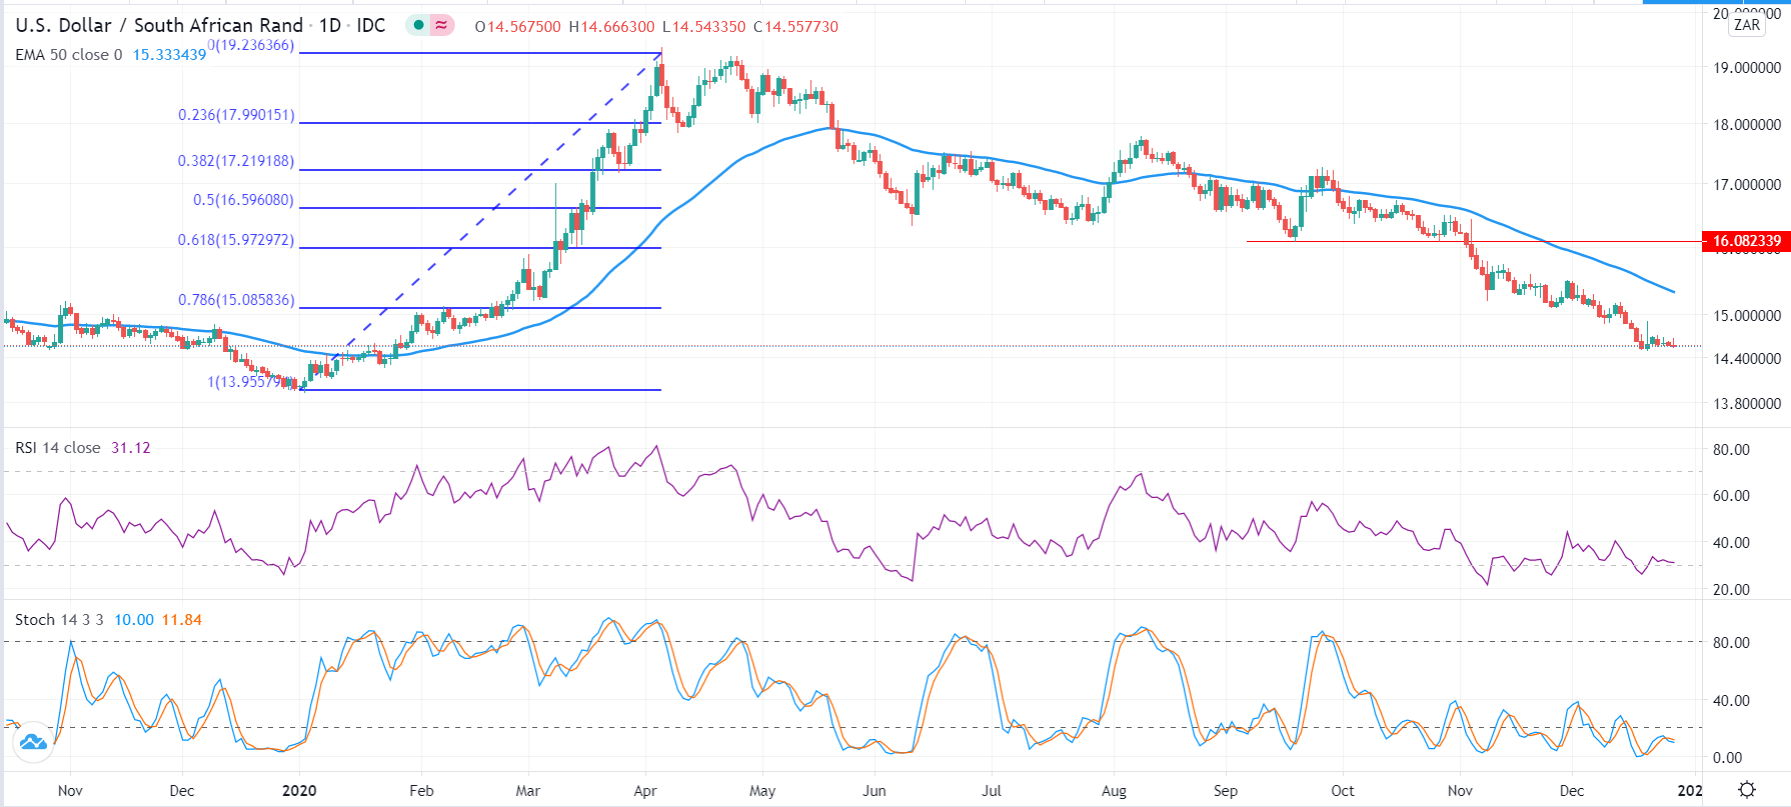
Task: Click the close price value C14.557730
Action: pyautogui.click(x=796, y=27)
